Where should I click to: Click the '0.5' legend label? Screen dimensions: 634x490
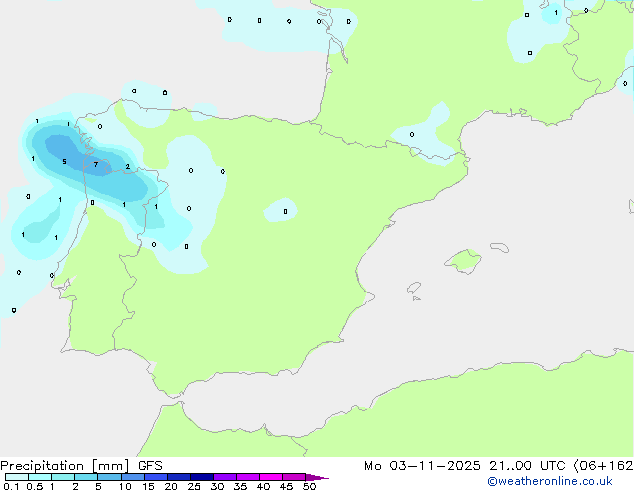(35, 486)
